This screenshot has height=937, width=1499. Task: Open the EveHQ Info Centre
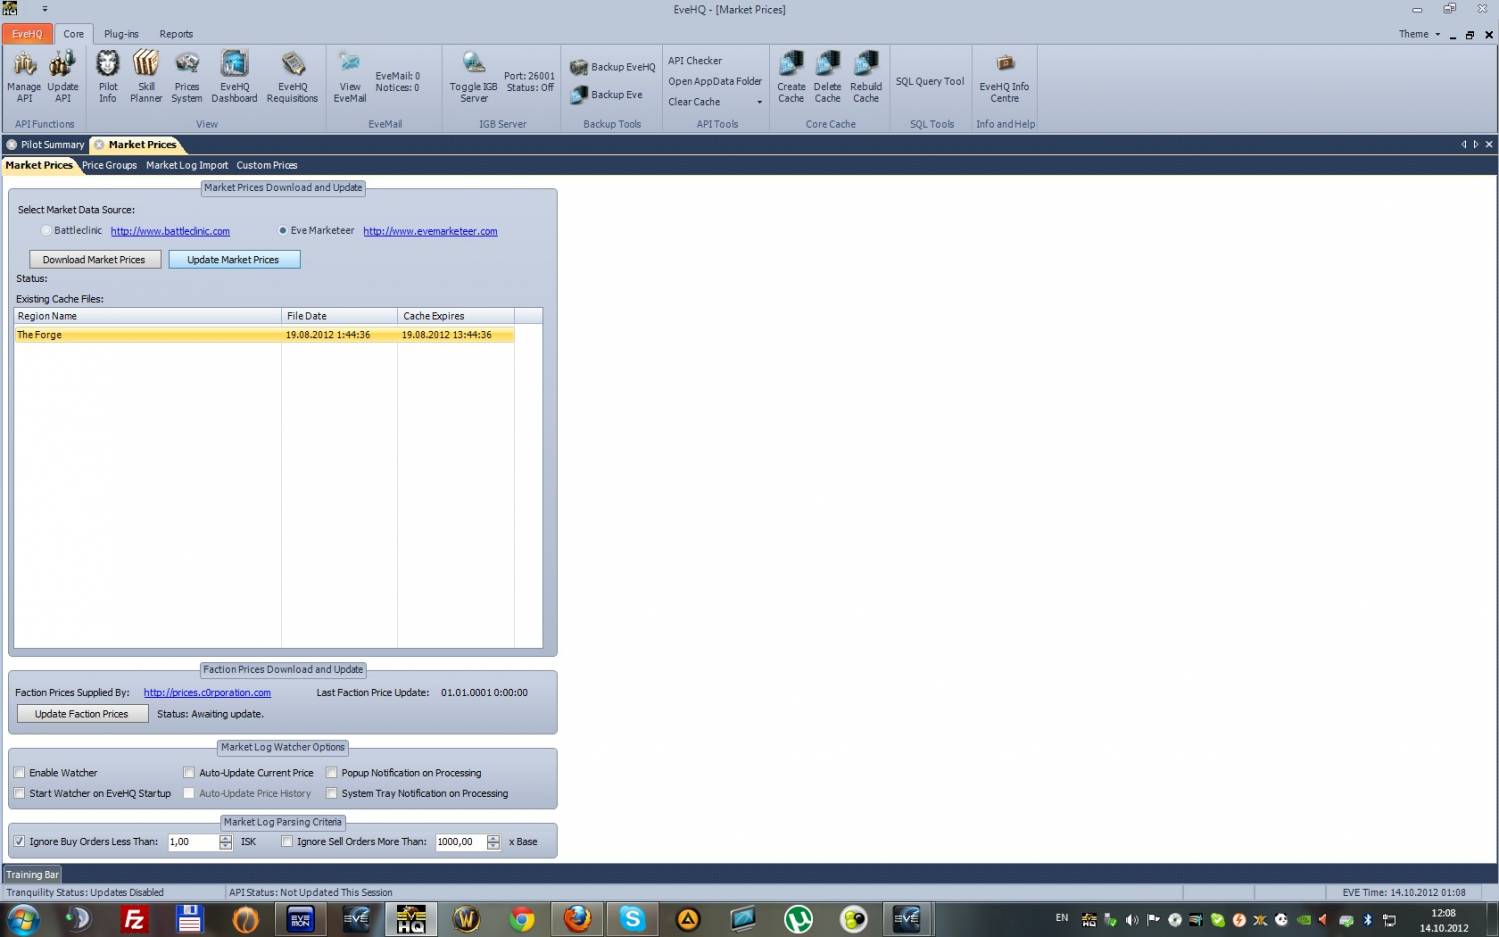[1004, 77]
